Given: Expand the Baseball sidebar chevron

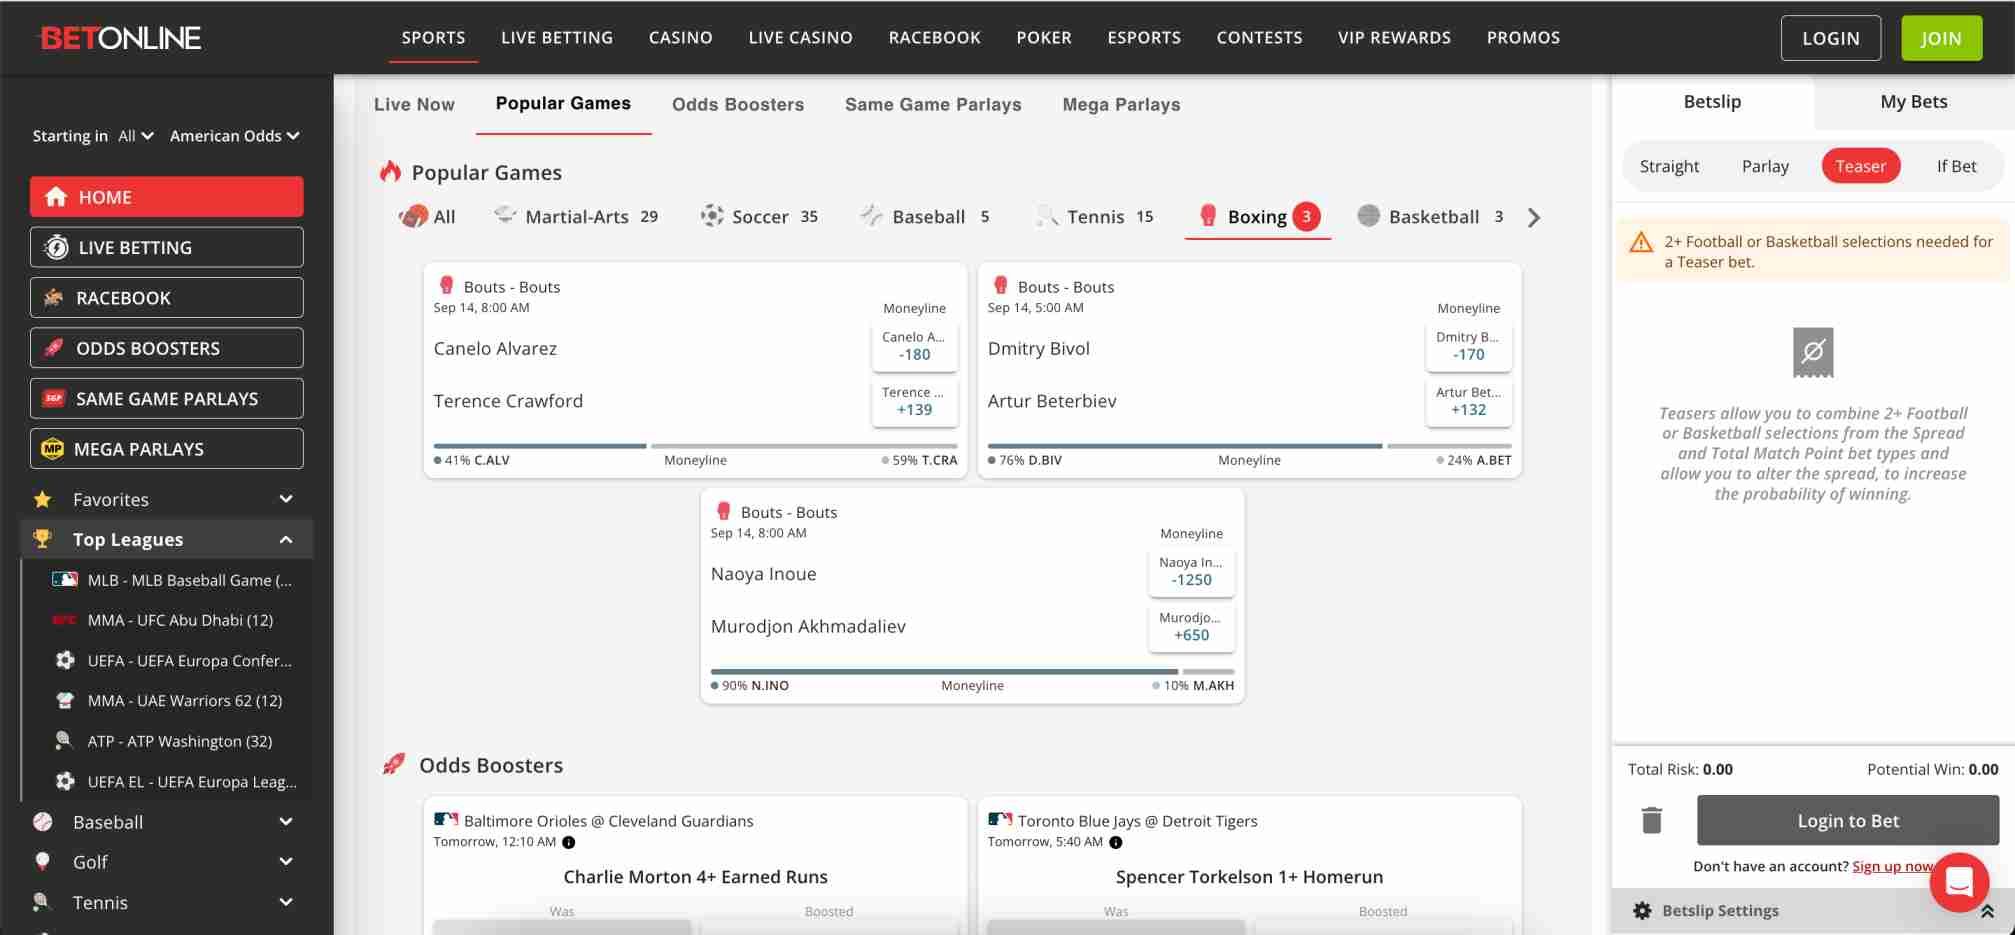Looking at the screenshot, I should 286,822.
